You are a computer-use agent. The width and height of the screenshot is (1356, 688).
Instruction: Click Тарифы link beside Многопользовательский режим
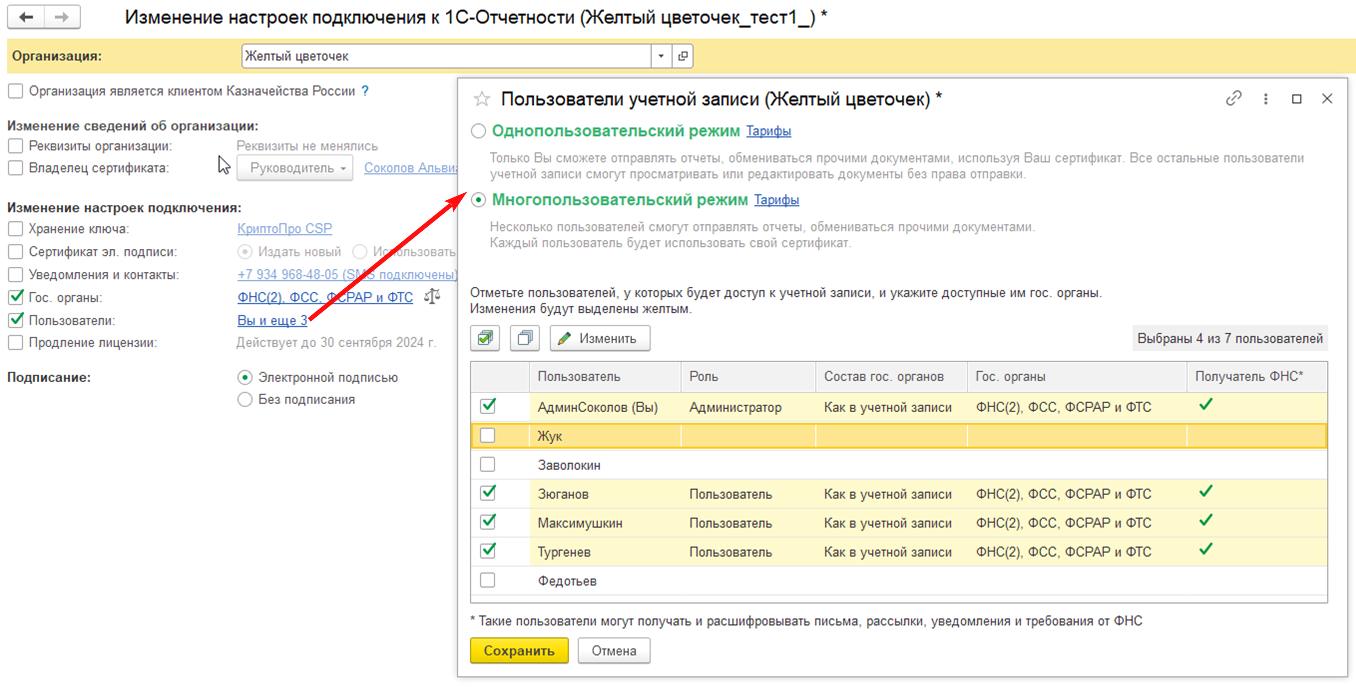pos(776,200)
